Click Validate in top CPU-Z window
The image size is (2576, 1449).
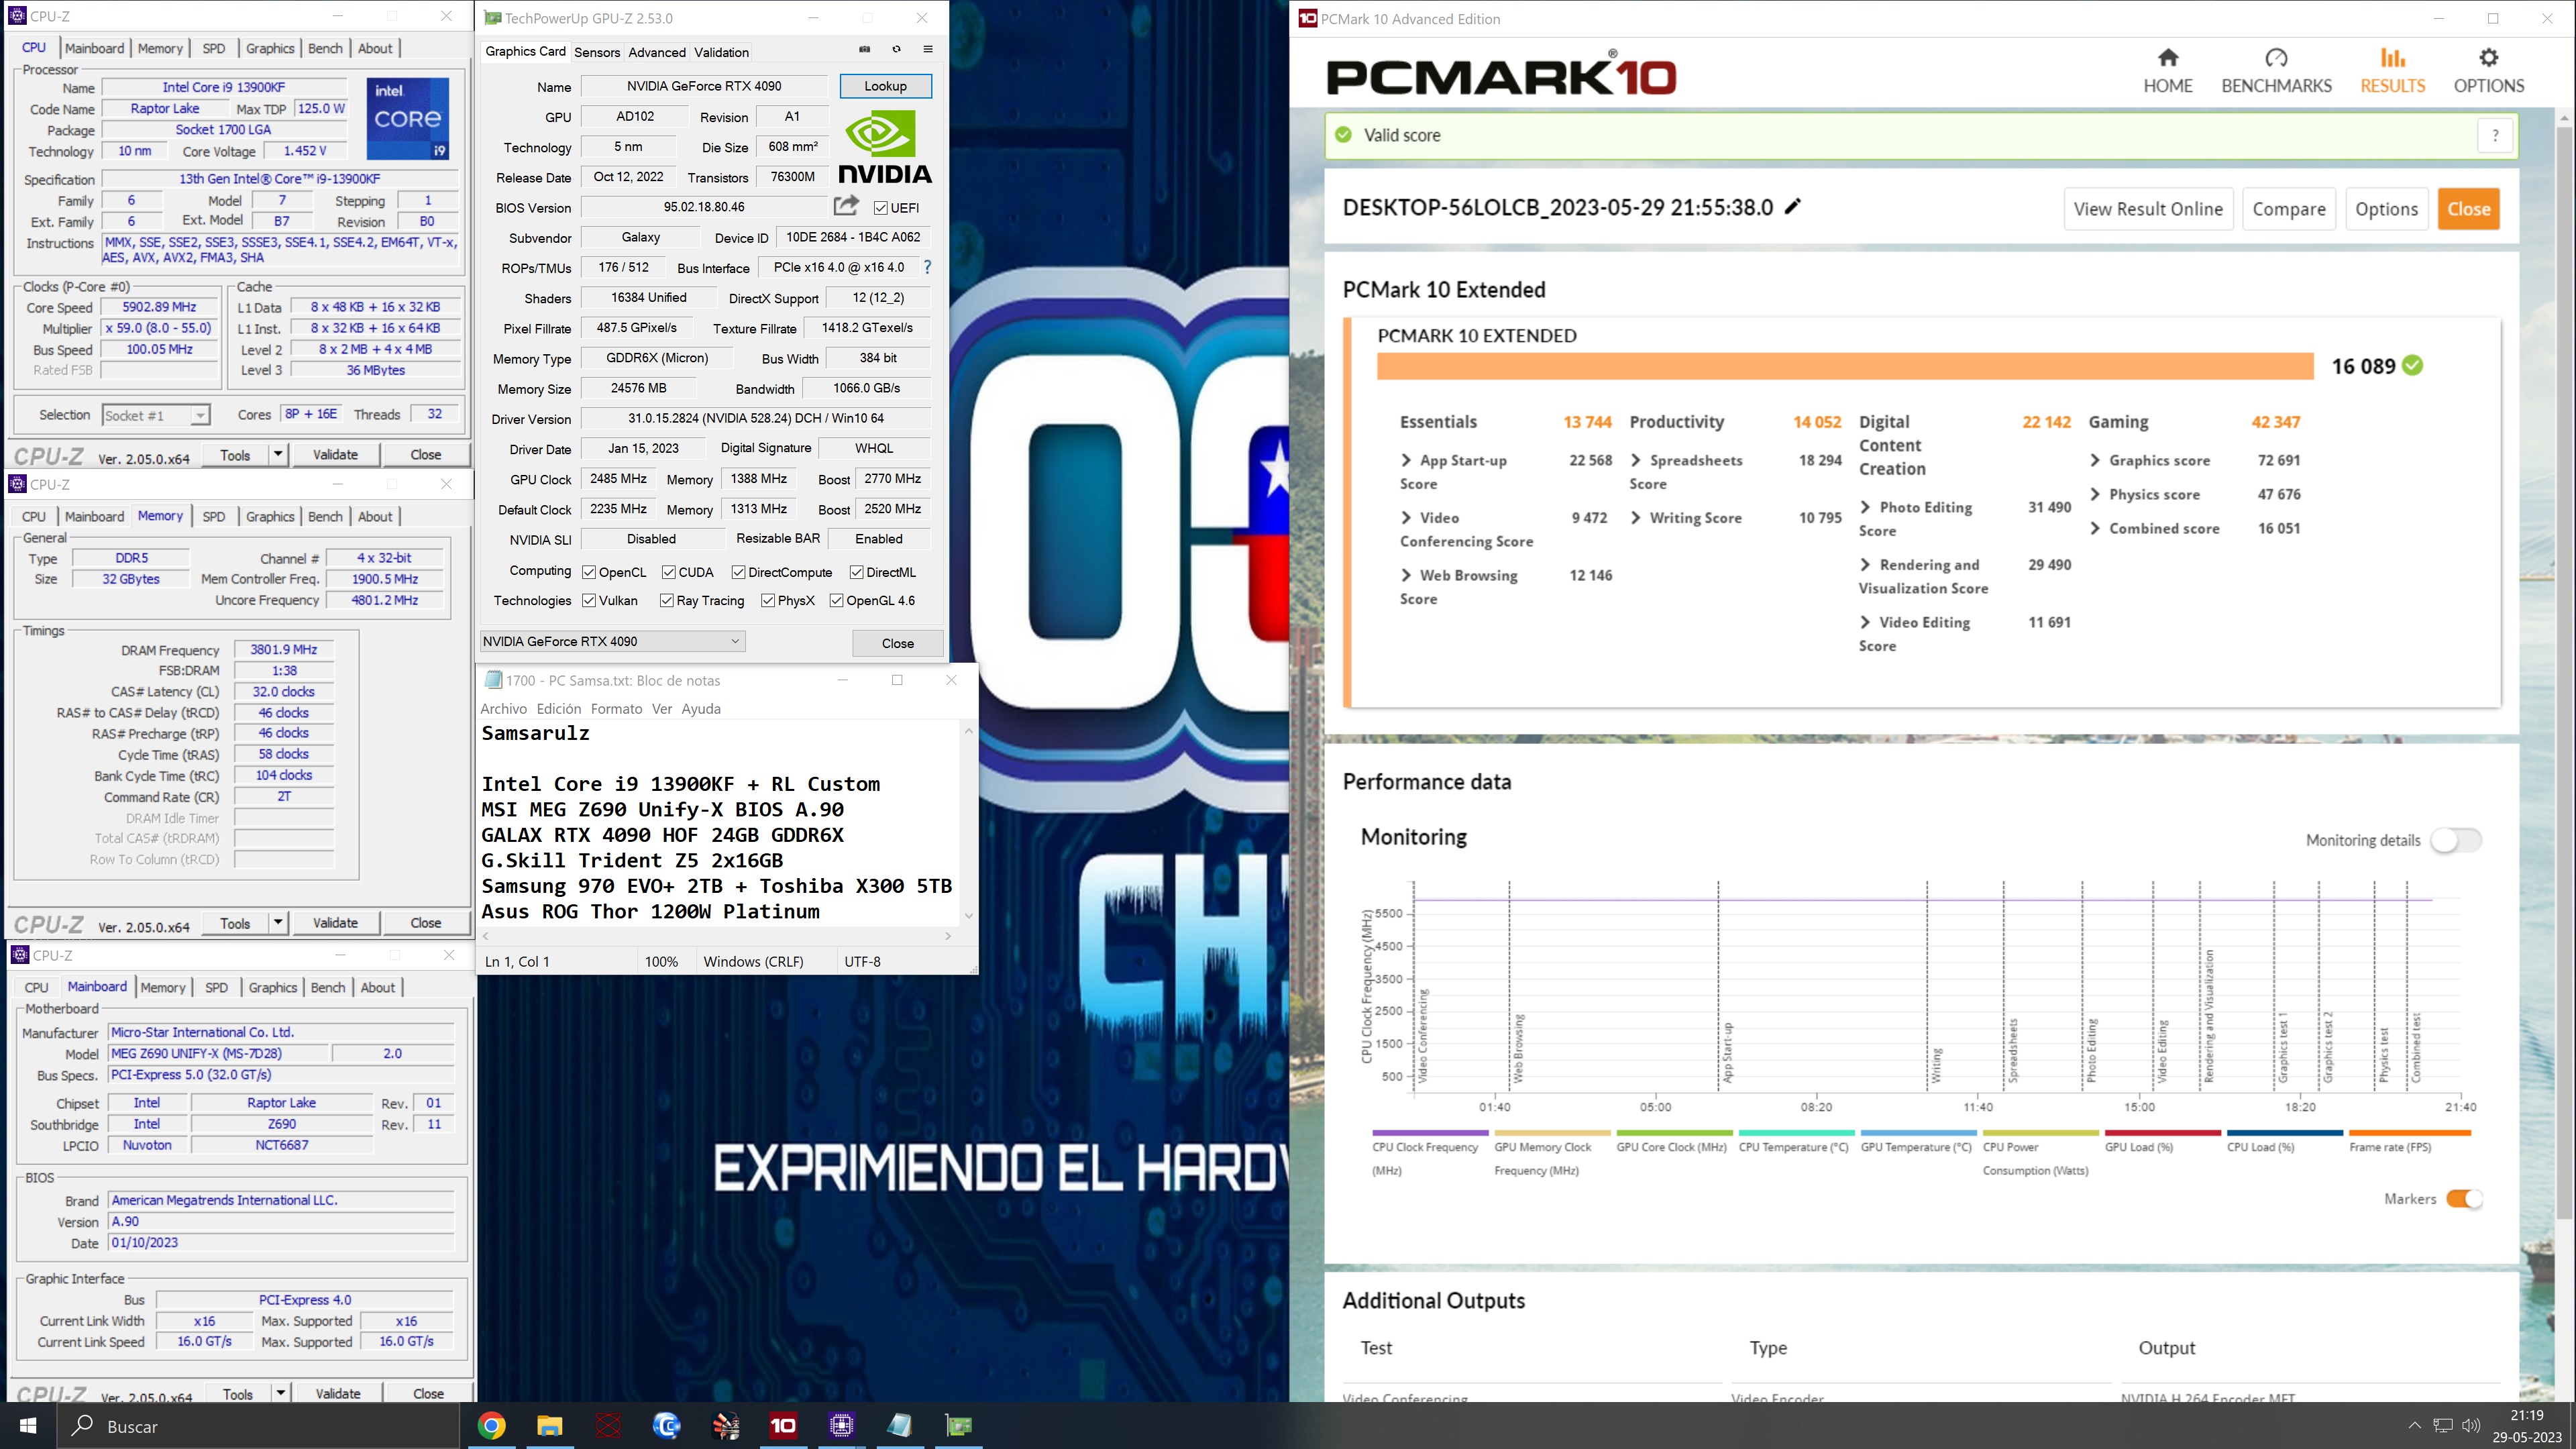click(335, 455)
